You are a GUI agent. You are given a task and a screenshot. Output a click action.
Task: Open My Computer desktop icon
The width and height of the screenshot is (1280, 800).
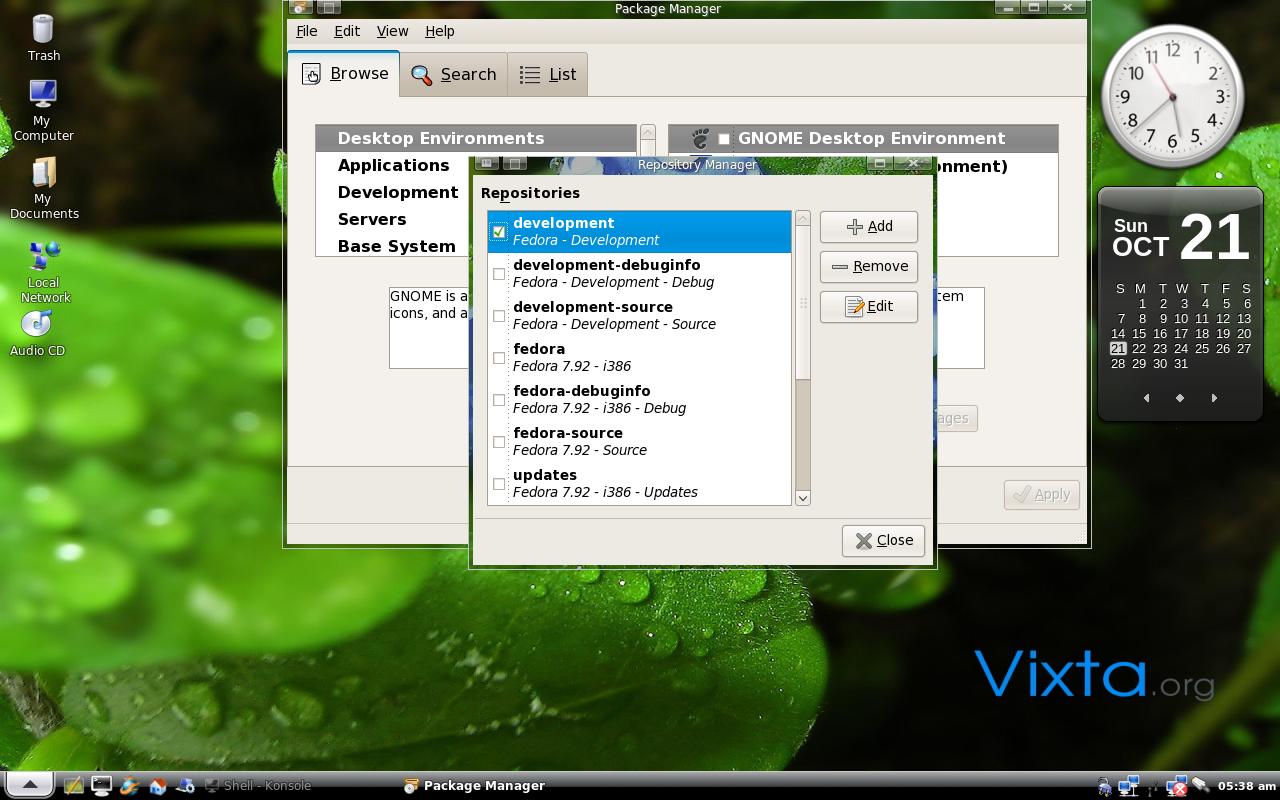click(x=43, y=110)
